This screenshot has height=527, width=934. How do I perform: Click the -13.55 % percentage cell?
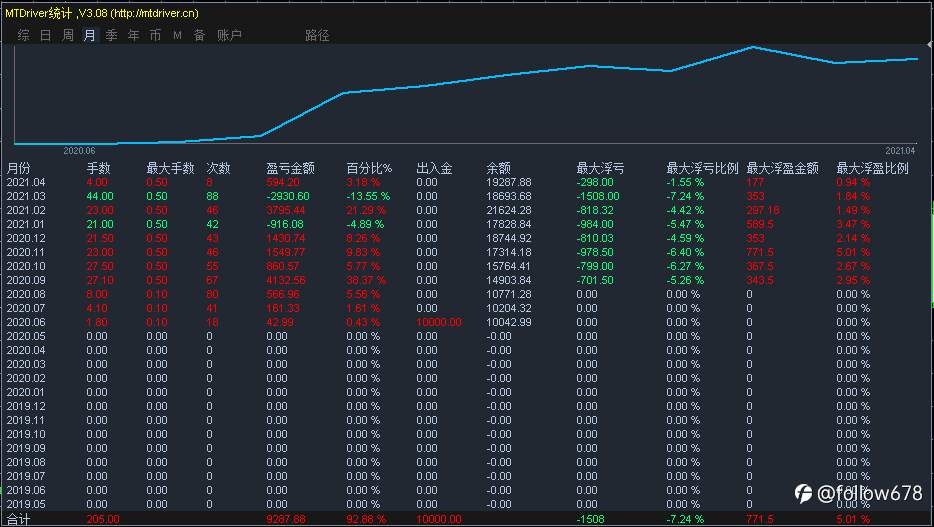(368, 196)
